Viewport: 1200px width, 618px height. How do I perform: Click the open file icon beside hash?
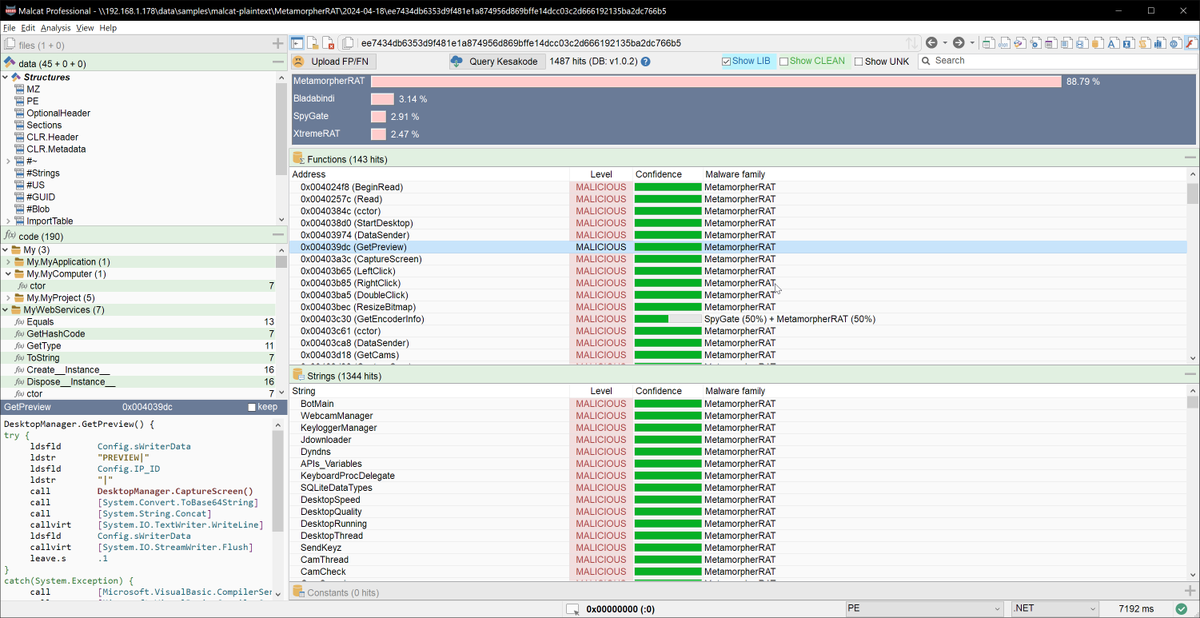(313, 43)
